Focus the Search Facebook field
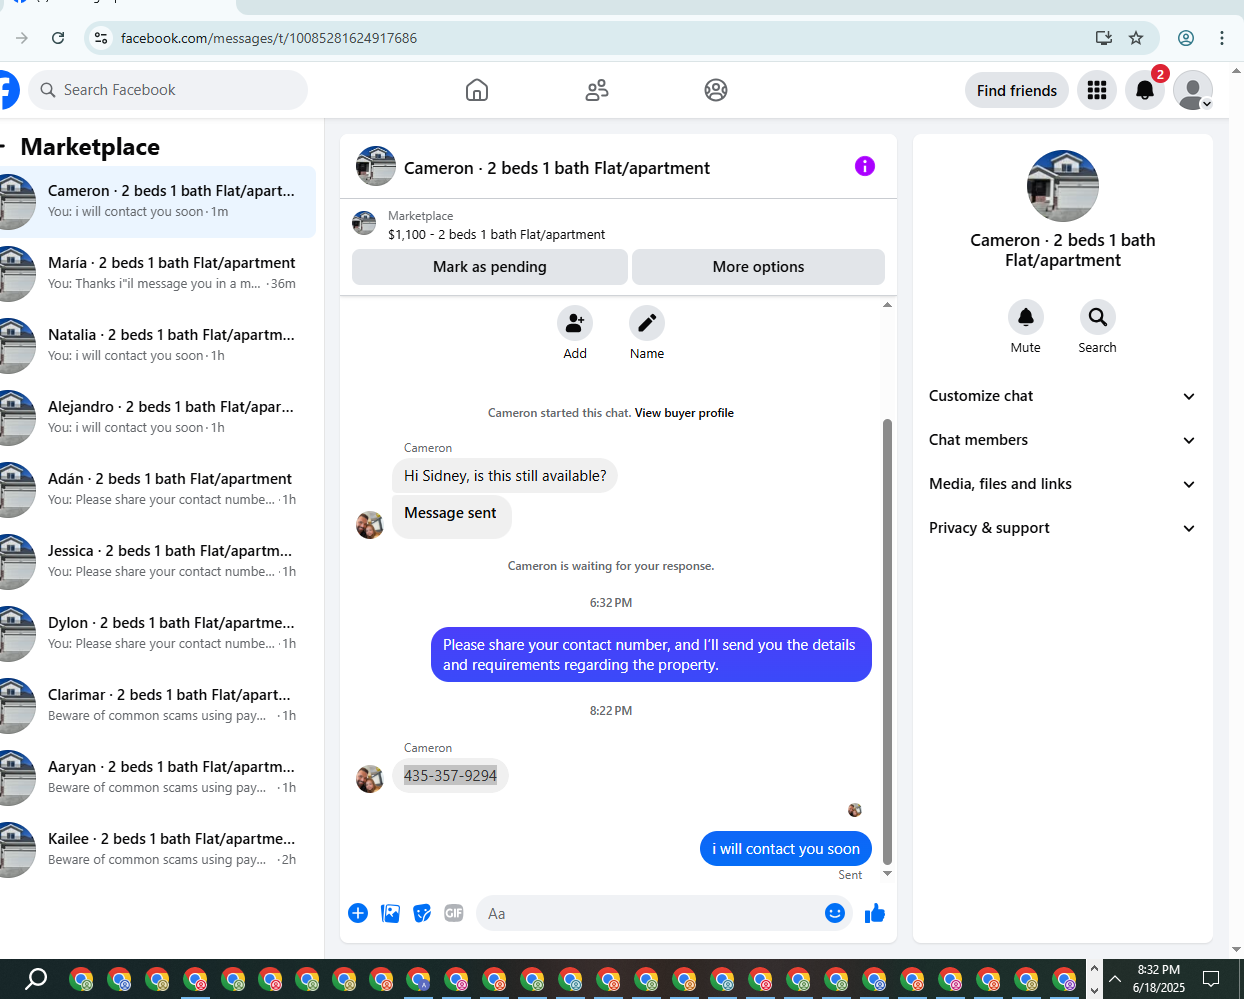1244x999 pixels. 168,90
